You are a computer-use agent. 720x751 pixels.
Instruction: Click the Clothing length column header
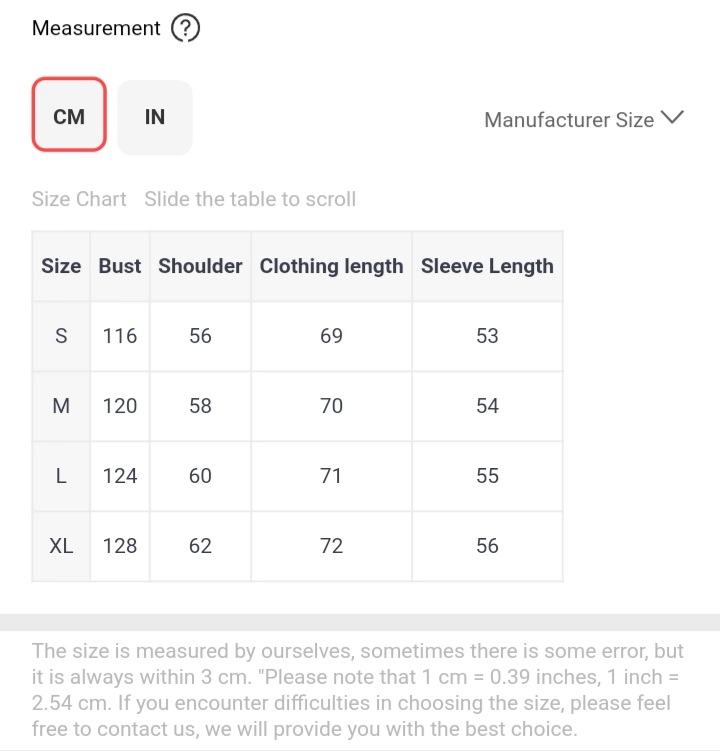tap(331, 266)
